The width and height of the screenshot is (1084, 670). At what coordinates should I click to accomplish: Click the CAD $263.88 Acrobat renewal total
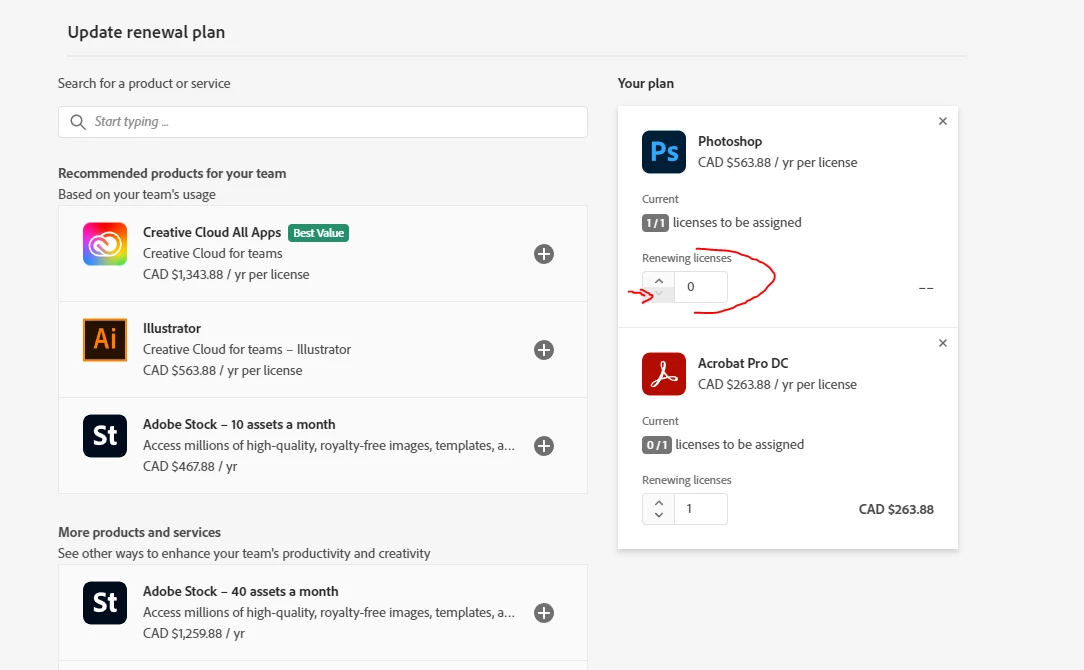coord(896,510)
